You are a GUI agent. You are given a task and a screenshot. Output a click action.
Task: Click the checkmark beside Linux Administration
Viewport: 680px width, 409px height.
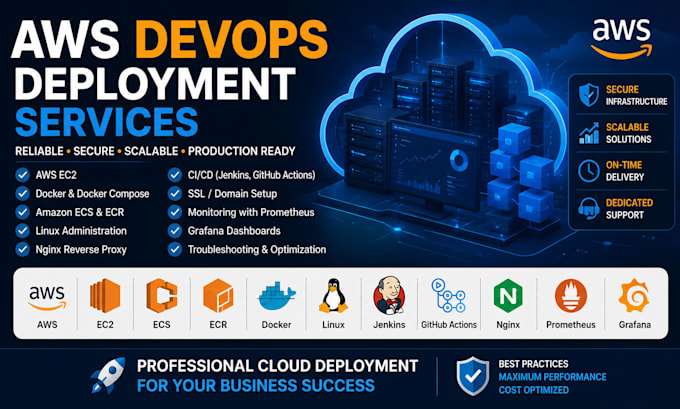click(x=22, y=231)
